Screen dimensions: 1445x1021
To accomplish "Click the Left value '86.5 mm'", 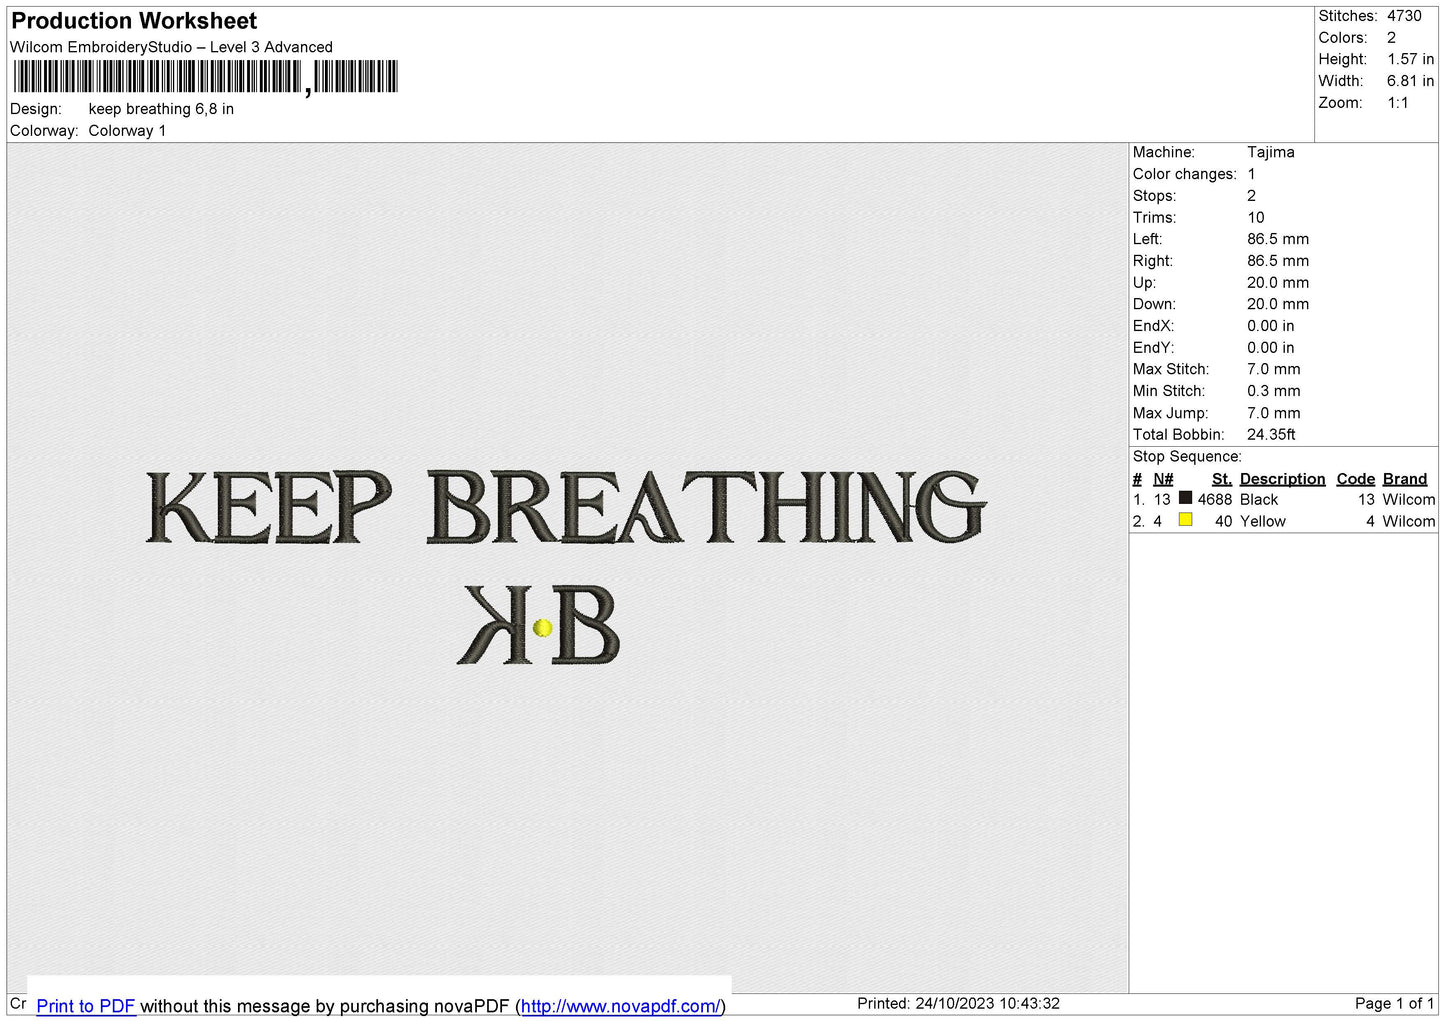I will point(1277,239).
